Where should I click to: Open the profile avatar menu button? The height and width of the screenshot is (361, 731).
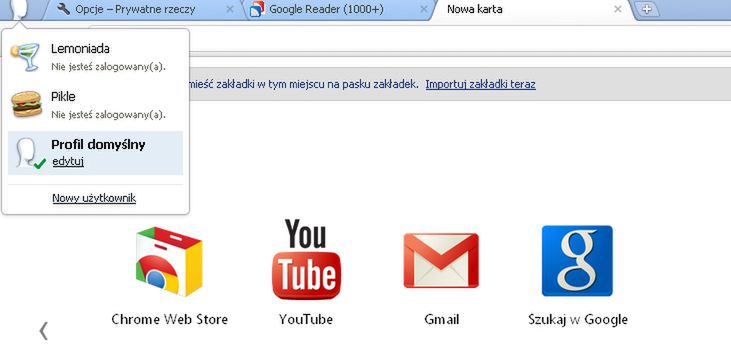point(20,10)
